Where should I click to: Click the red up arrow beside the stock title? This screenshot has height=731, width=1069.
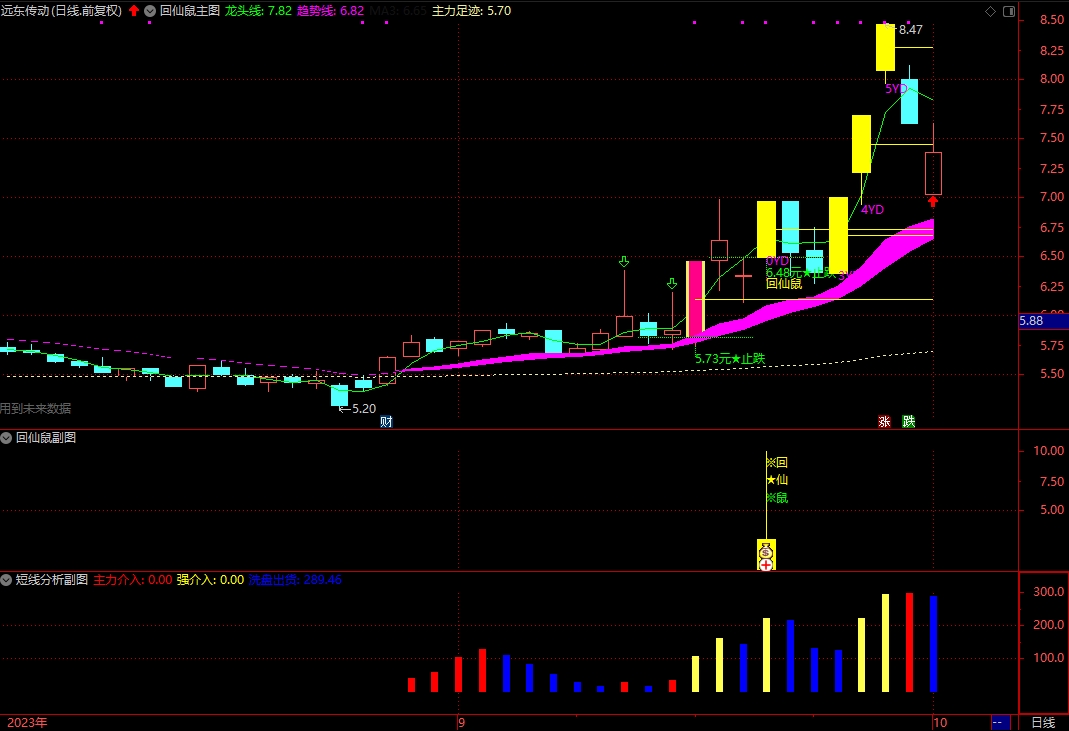(134, 11)
